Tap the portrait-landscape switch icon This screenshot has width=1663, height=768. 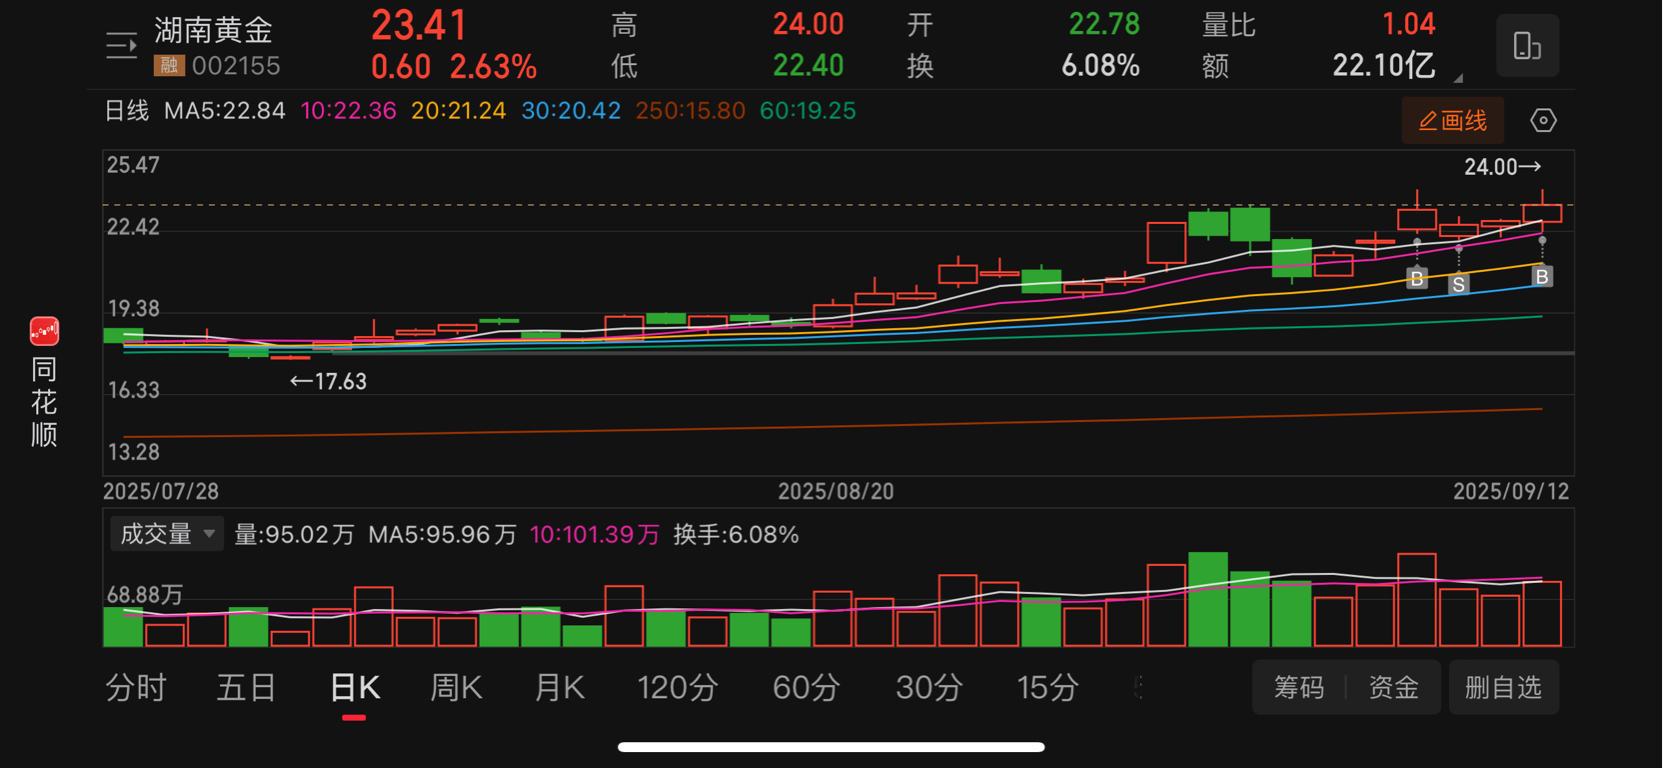click(x=1527, y=46)
